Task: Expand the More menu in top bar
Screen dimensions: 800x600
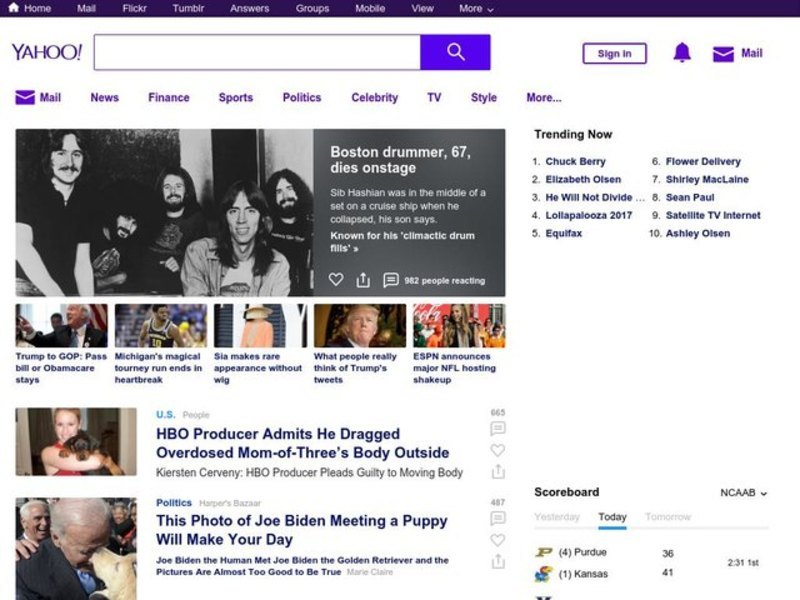Action: pyautogui.click(x=476, y=8)
